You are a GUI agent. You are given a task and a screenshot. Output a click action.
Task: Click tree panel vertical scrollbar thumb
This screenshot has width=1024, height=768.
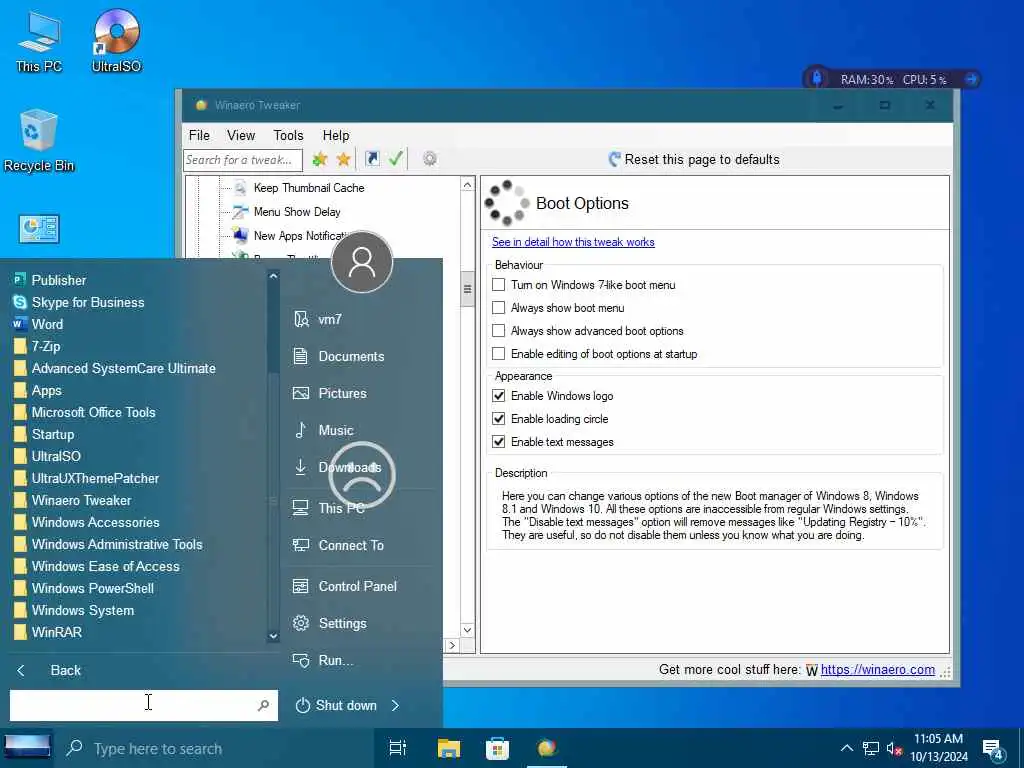(x=467, y=289)
